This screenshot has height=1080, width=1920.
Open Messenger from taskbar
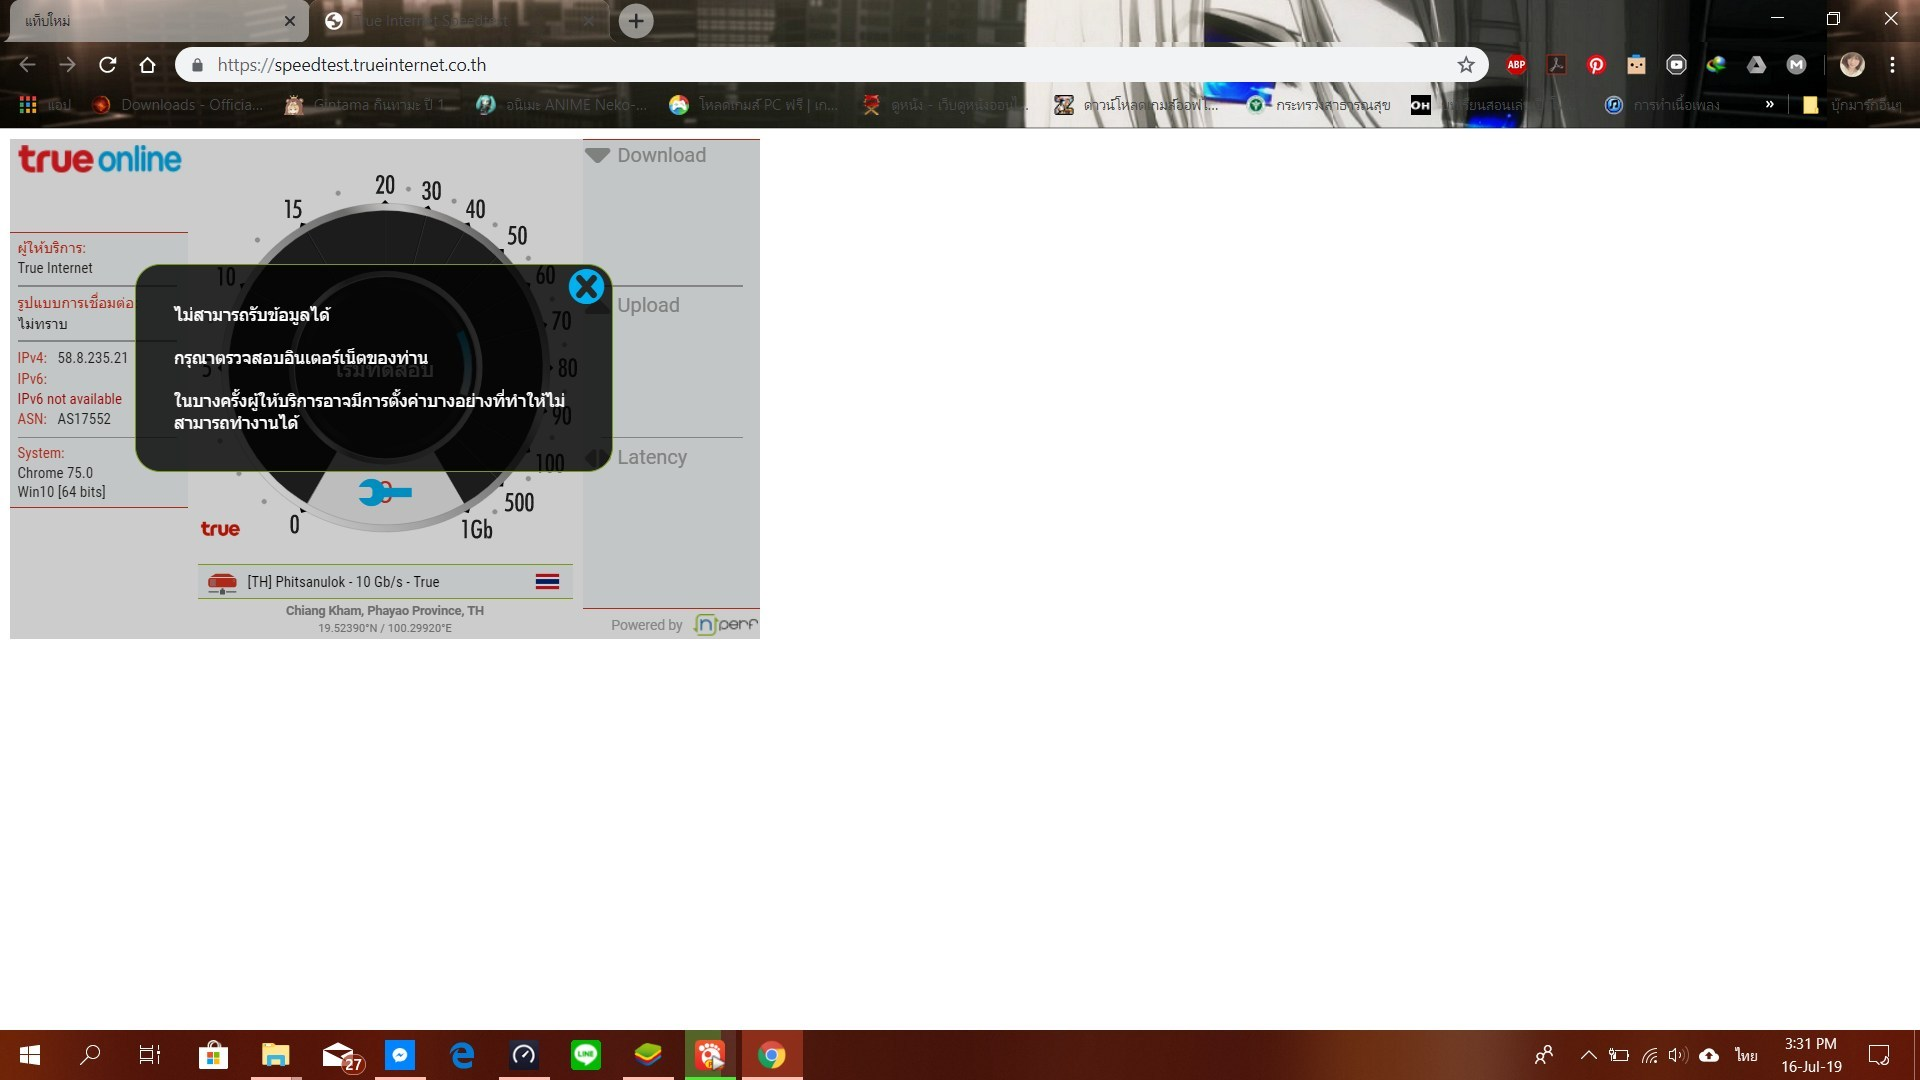400,1055
